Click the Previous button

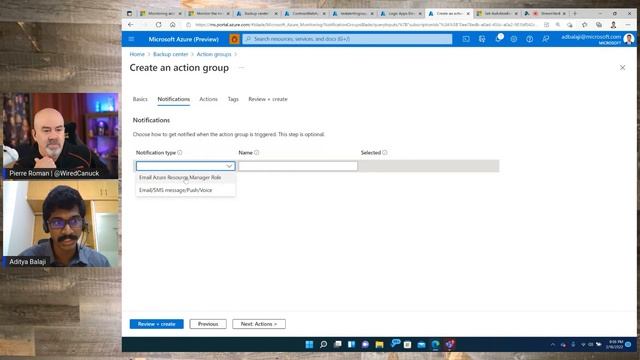pyautogui.click(x=208, y=324)
